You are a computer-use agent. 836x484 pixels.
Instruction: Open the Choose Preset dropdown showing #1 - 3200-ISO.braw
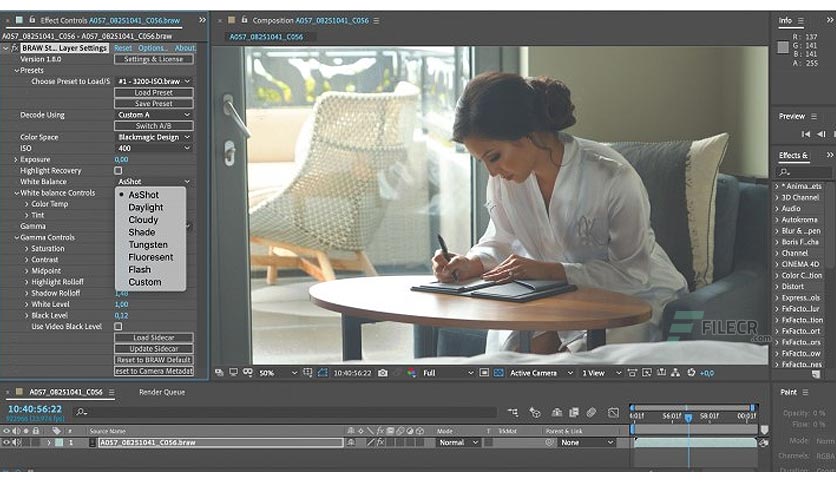click(154, 81)
